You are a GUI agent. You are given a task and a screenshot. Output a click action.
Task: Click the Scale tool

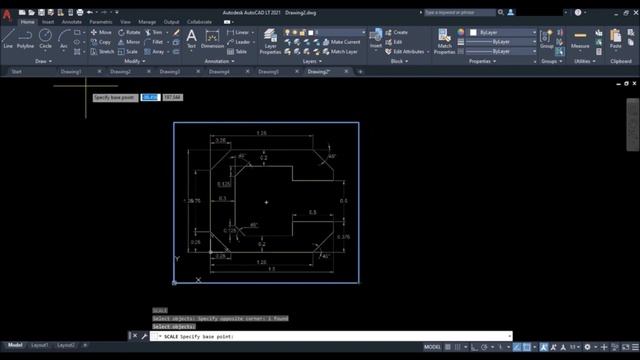coord(128,52)
